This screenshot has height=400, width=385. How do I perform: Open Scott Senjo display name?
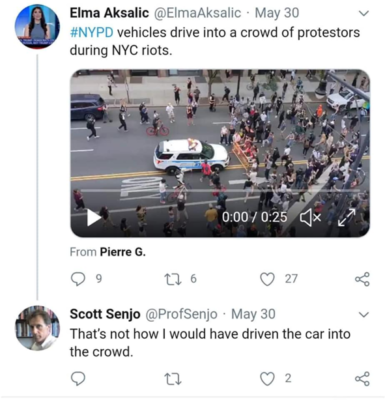105,314
